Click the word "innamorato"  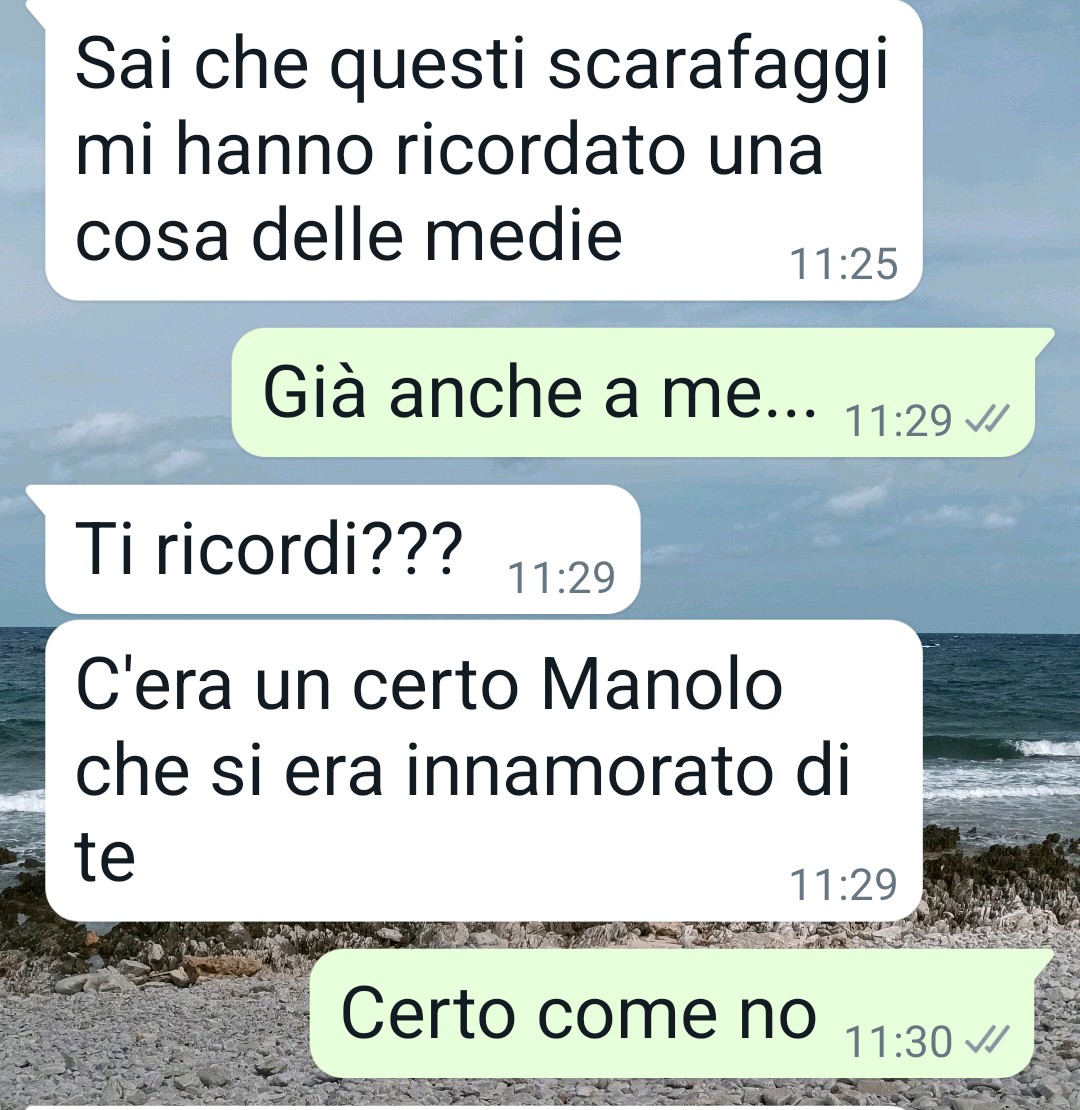(x=590, y=770)
